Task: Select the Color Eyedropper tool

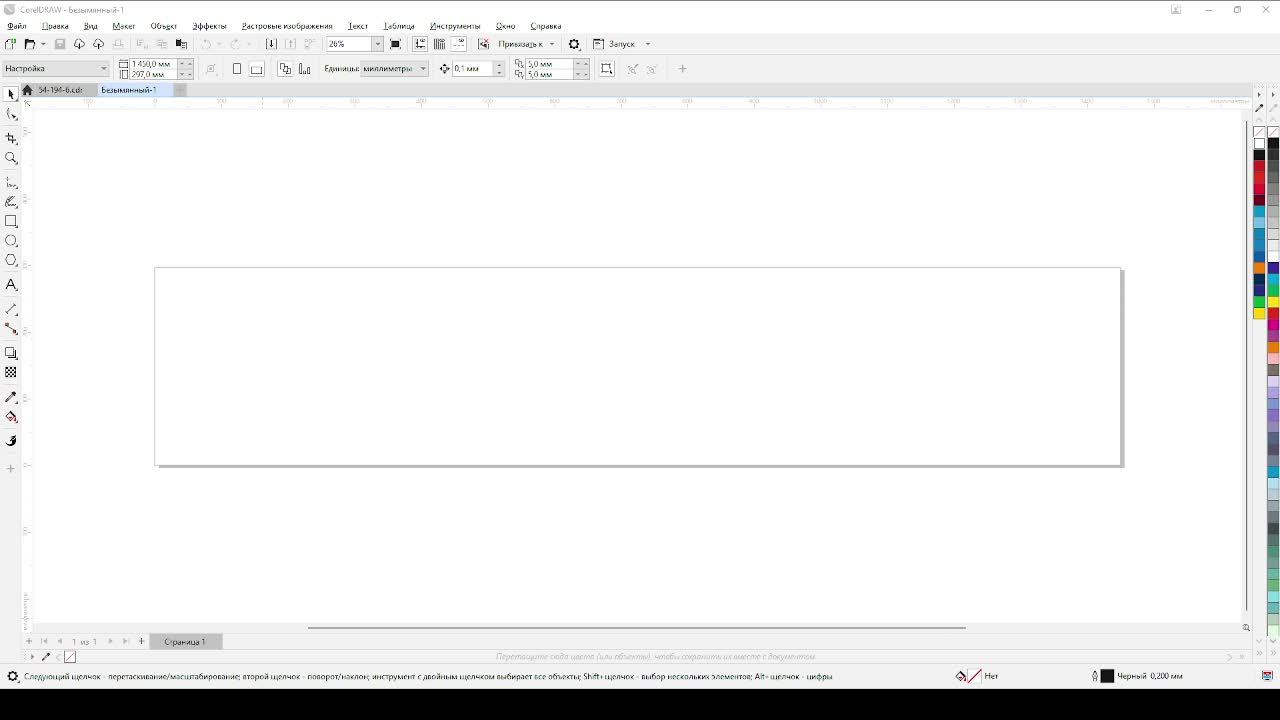Action: (11, 397)
